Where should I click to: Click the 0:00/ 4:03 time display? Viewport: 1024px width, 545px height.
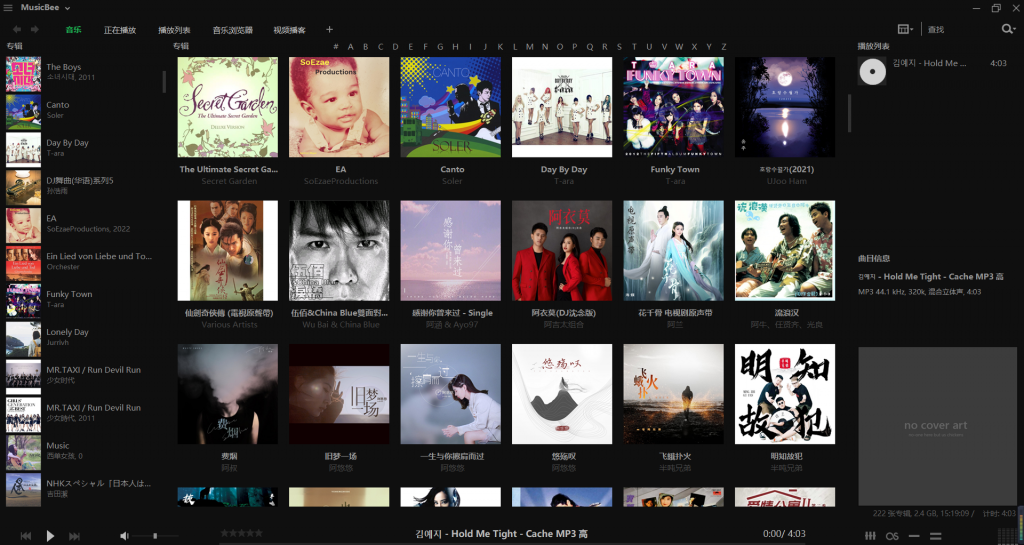784,534
